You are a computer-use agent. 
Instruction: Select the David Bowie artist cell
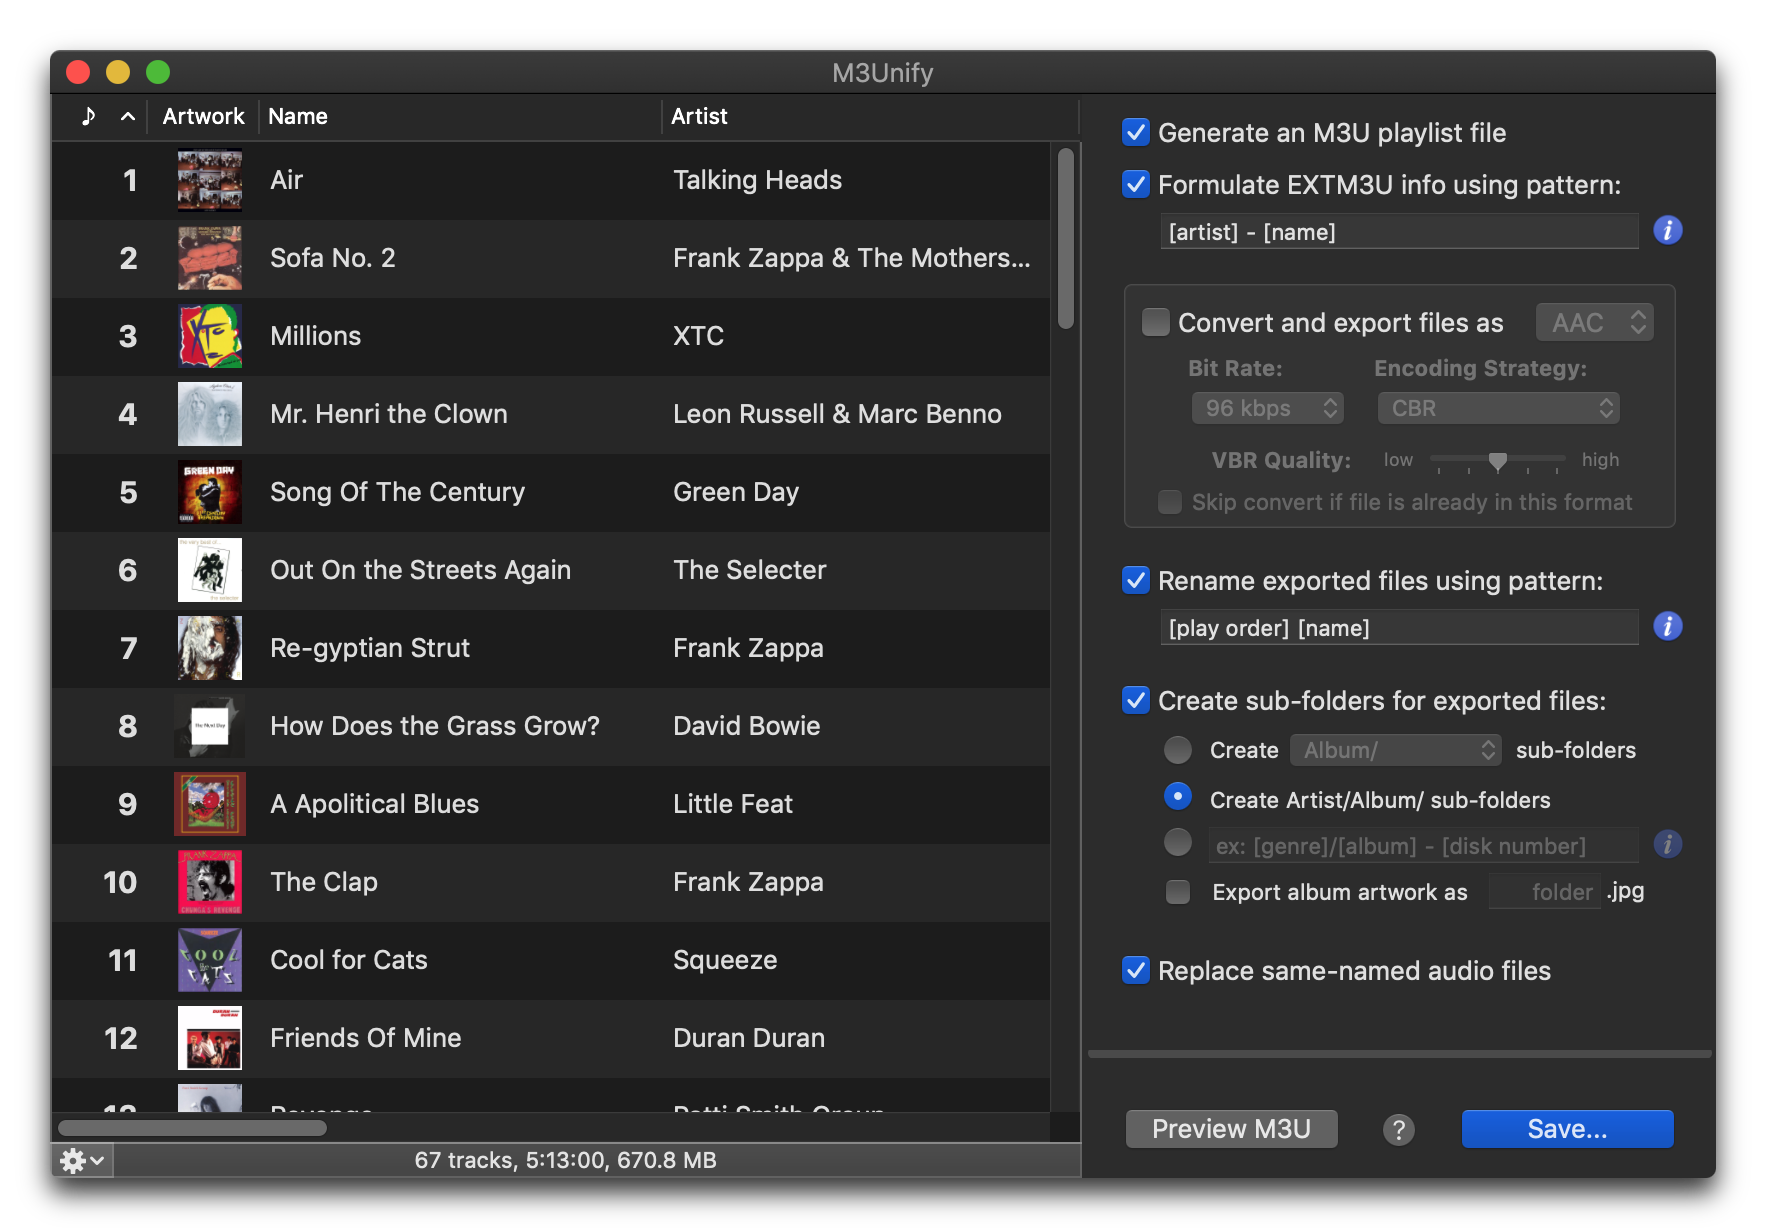(746, 726)
